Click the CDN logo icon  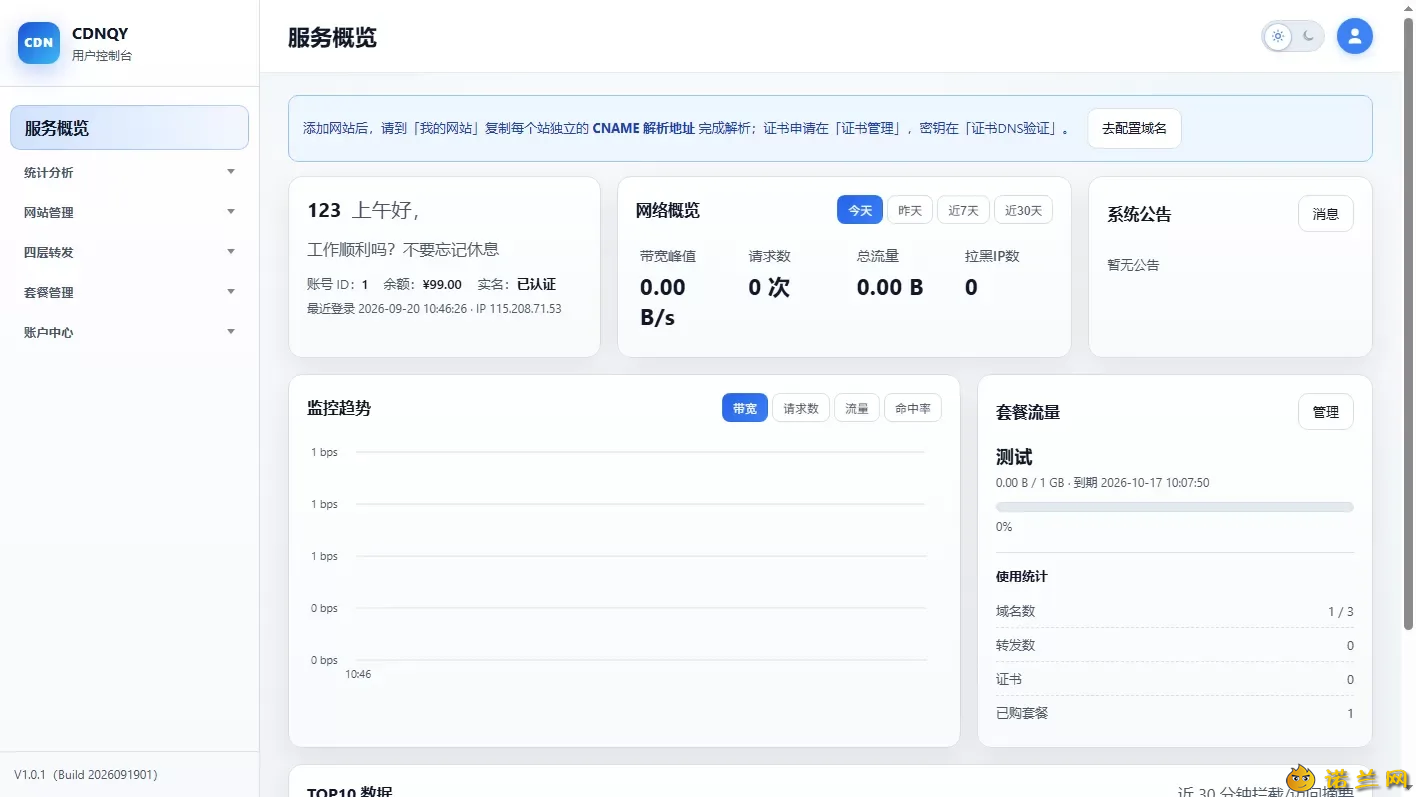39,43
